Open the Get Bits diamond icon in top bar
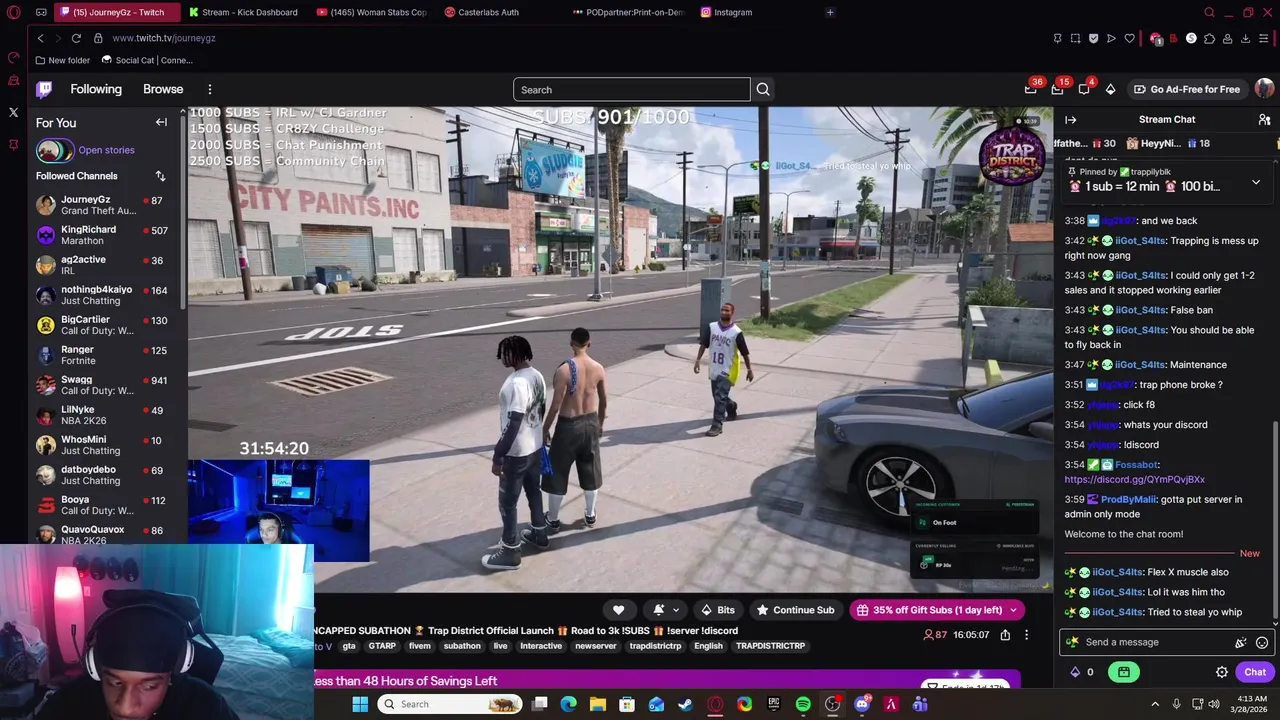Screen dimensions: 1280x720 [x=1110, y=89]
